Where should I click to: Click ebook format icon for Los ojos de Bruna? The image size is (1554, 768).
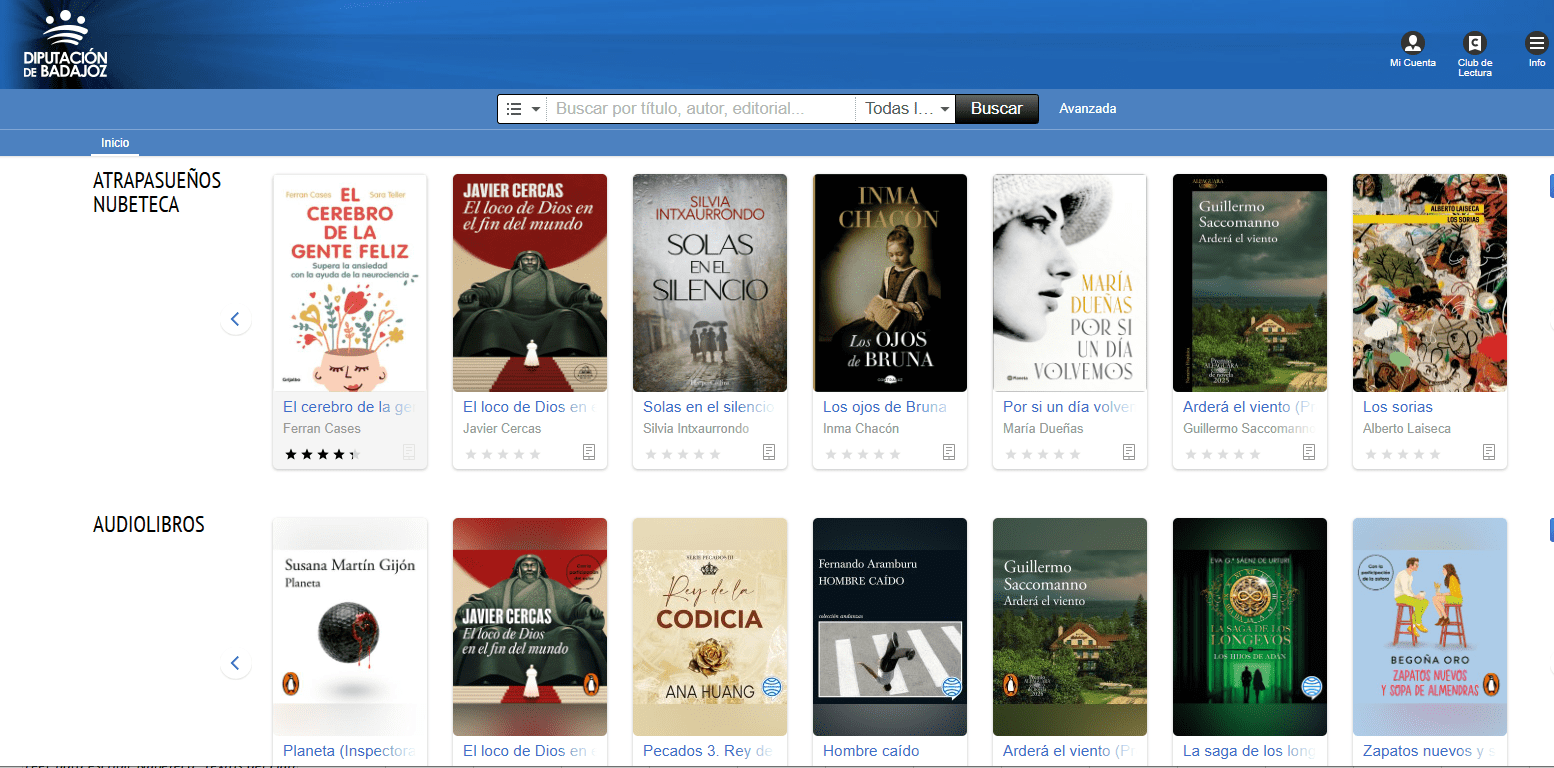tap(949, 452)
